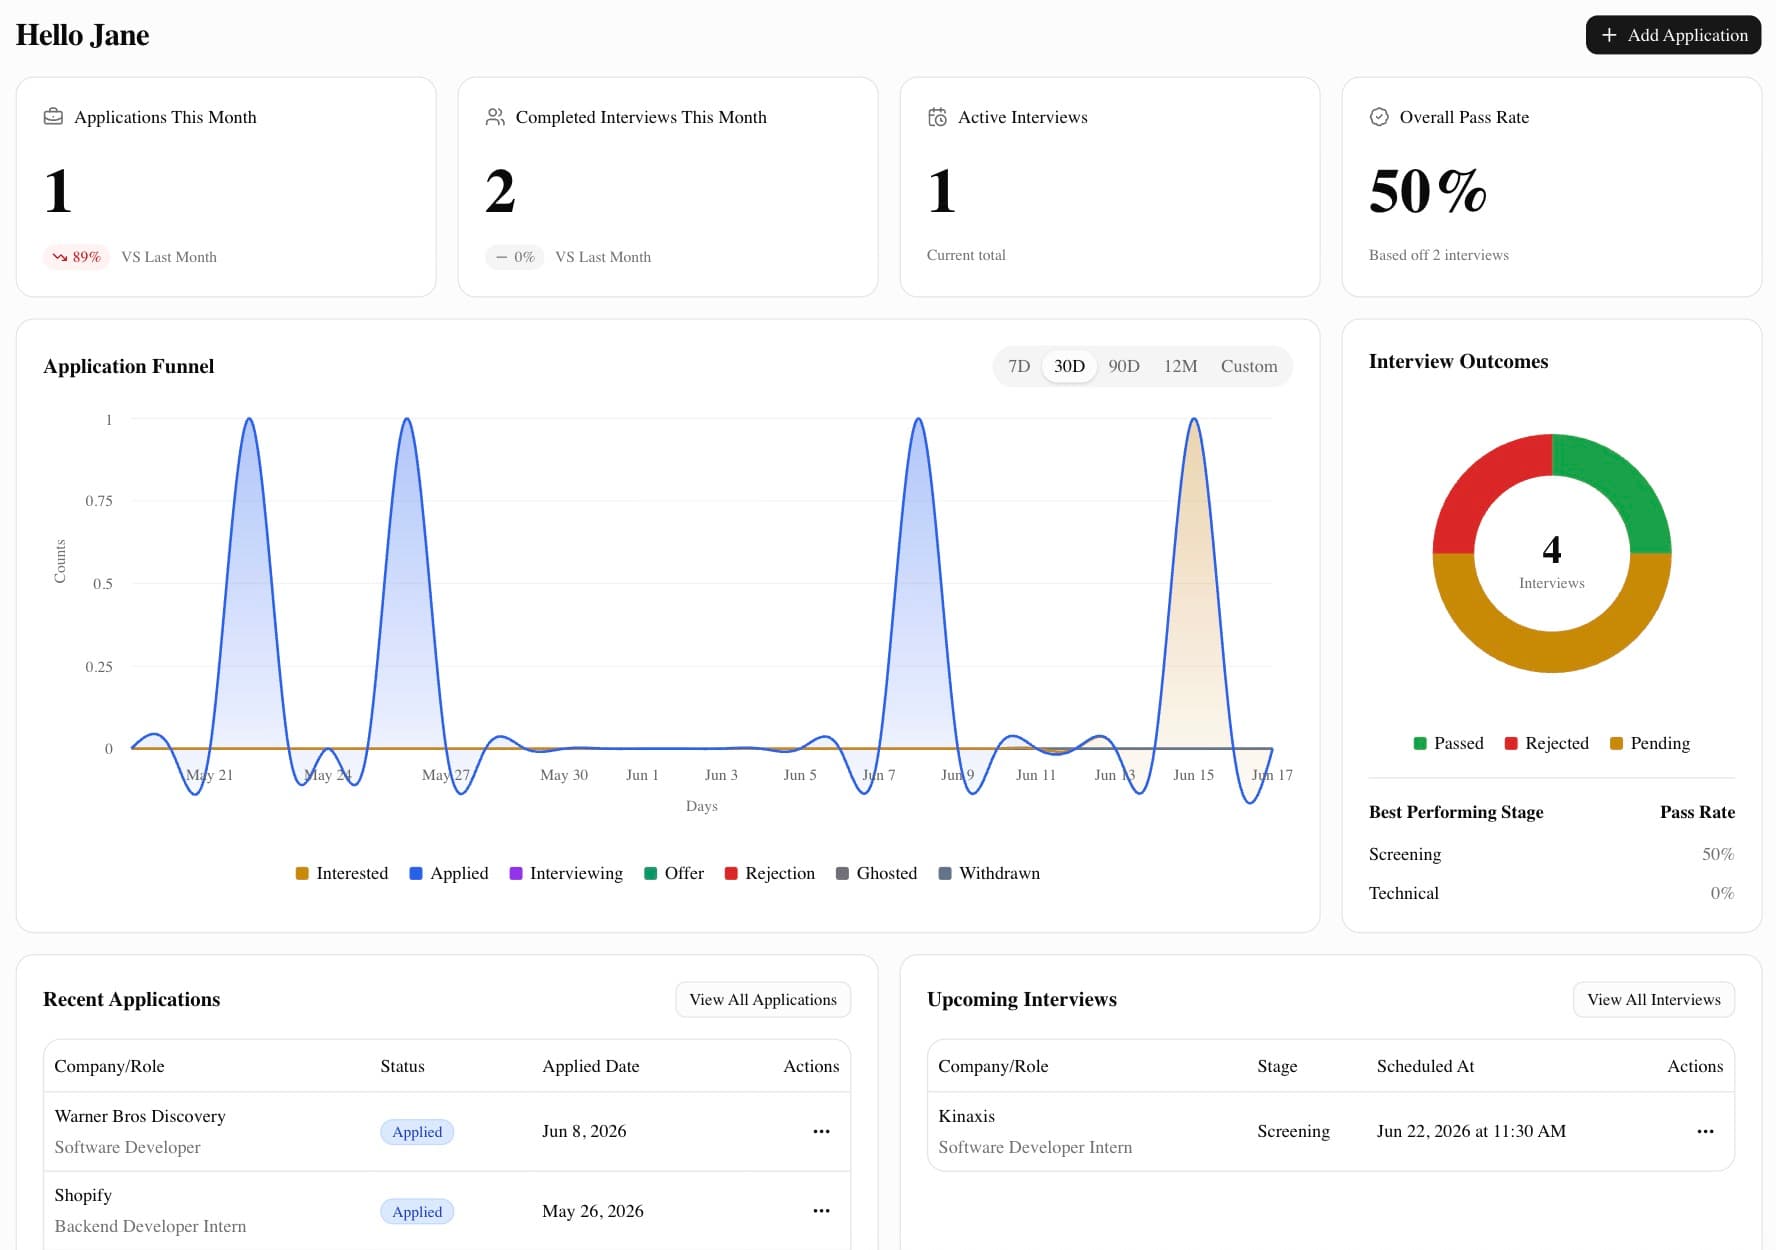Screen dimensions: 1776x1250
Task: Open actions menu for Shopify row
Action: (821, 1211)
